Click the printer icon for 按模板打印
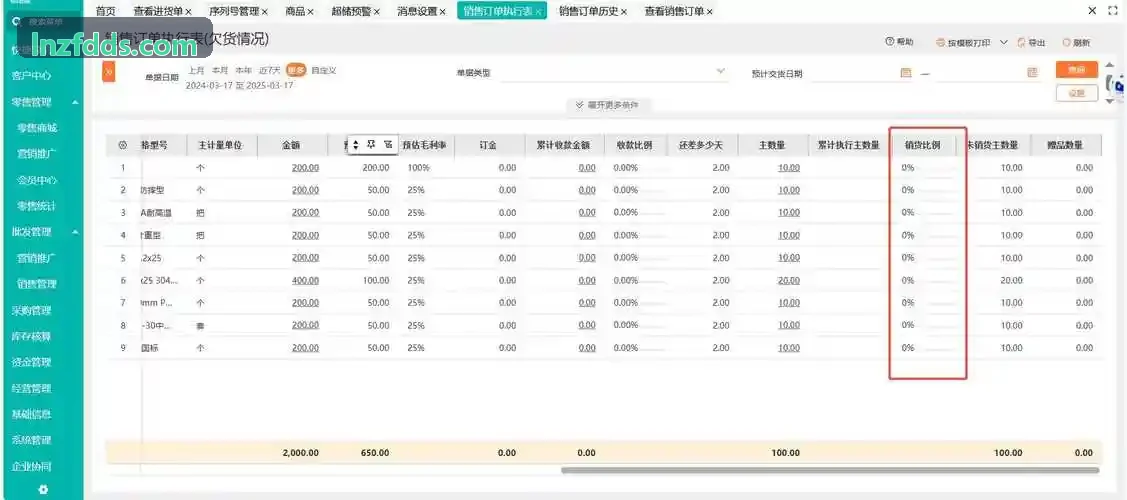 (x=940, y=43)
